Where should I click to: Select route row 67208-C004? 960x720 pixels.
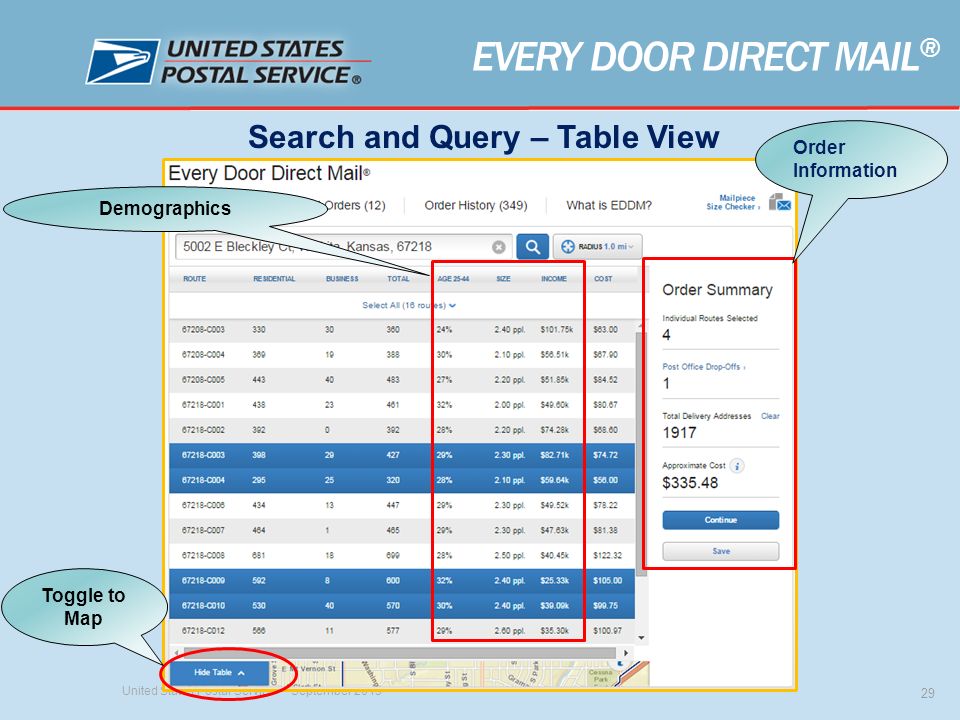[x=402, y=355]
